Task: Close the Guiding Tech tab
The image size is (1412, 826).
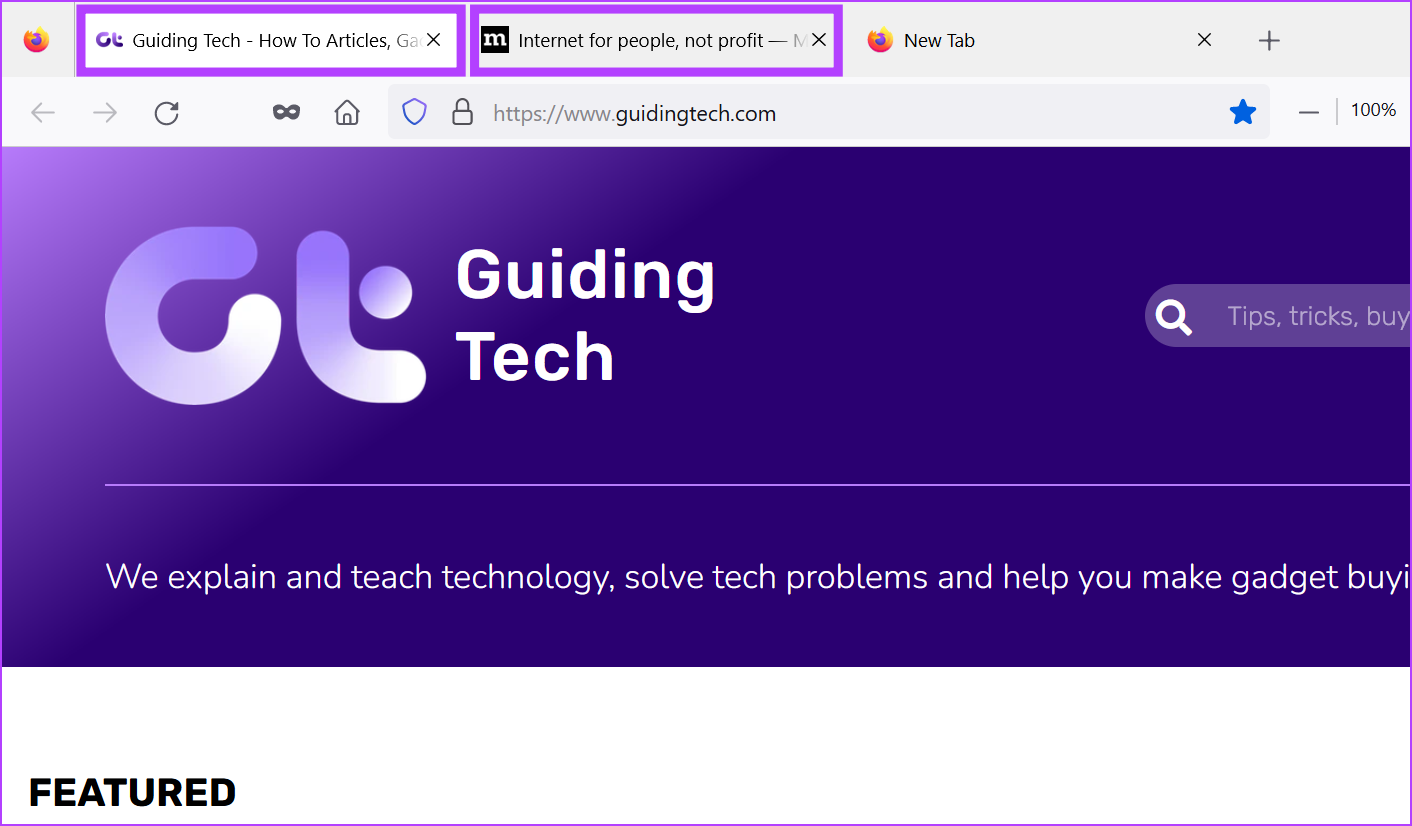Action: pyautogui.click(x=434, y=40)
